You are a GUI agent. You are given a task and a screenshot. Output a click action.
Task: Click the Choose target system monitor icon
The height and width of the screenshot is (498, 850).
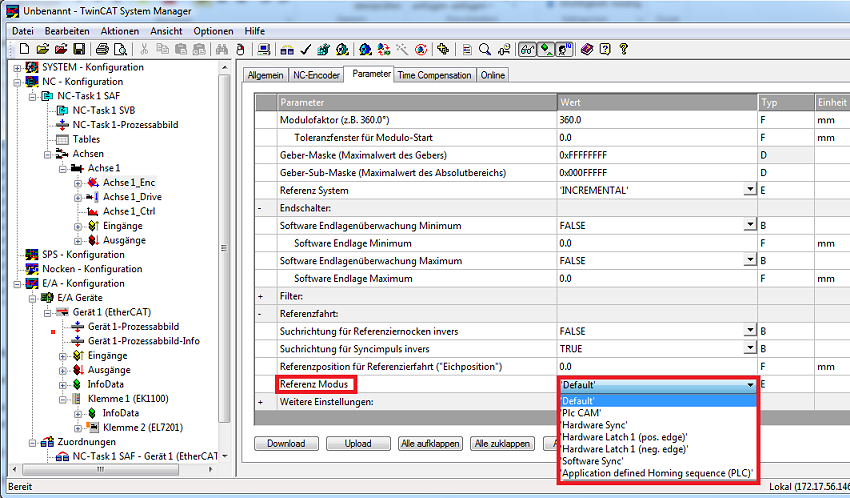(x=263, y=49)
